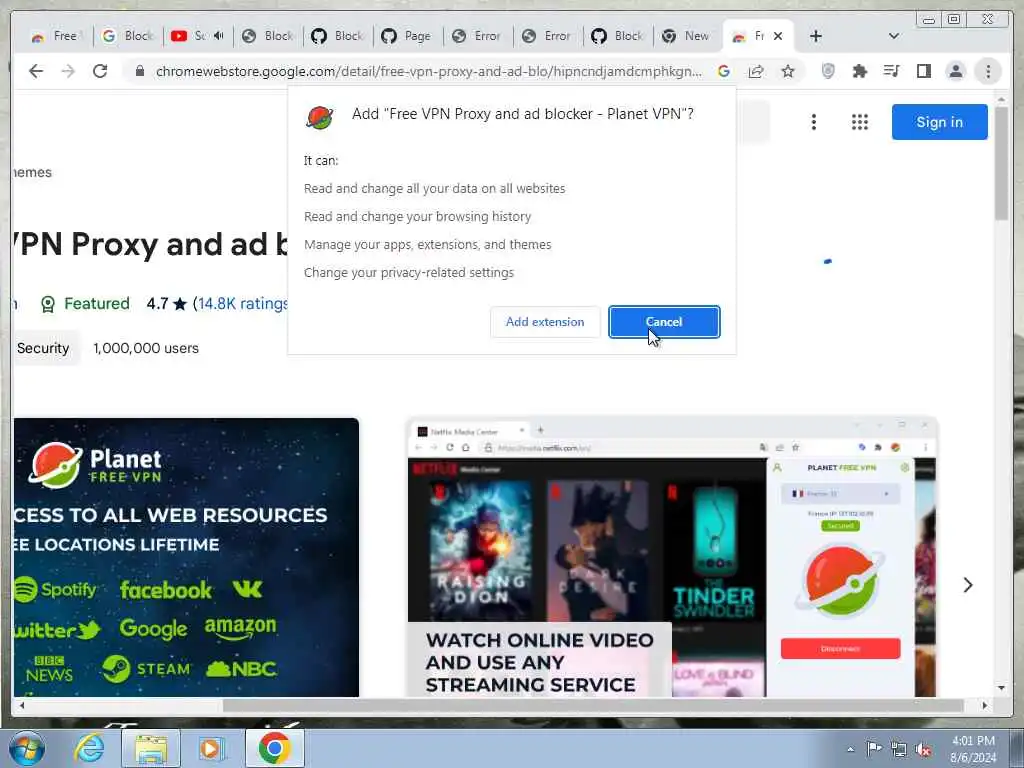Click the shield extension icon
Image resolution: width=1024 pixels, height=768 pixels.
[x=827, y=71]
